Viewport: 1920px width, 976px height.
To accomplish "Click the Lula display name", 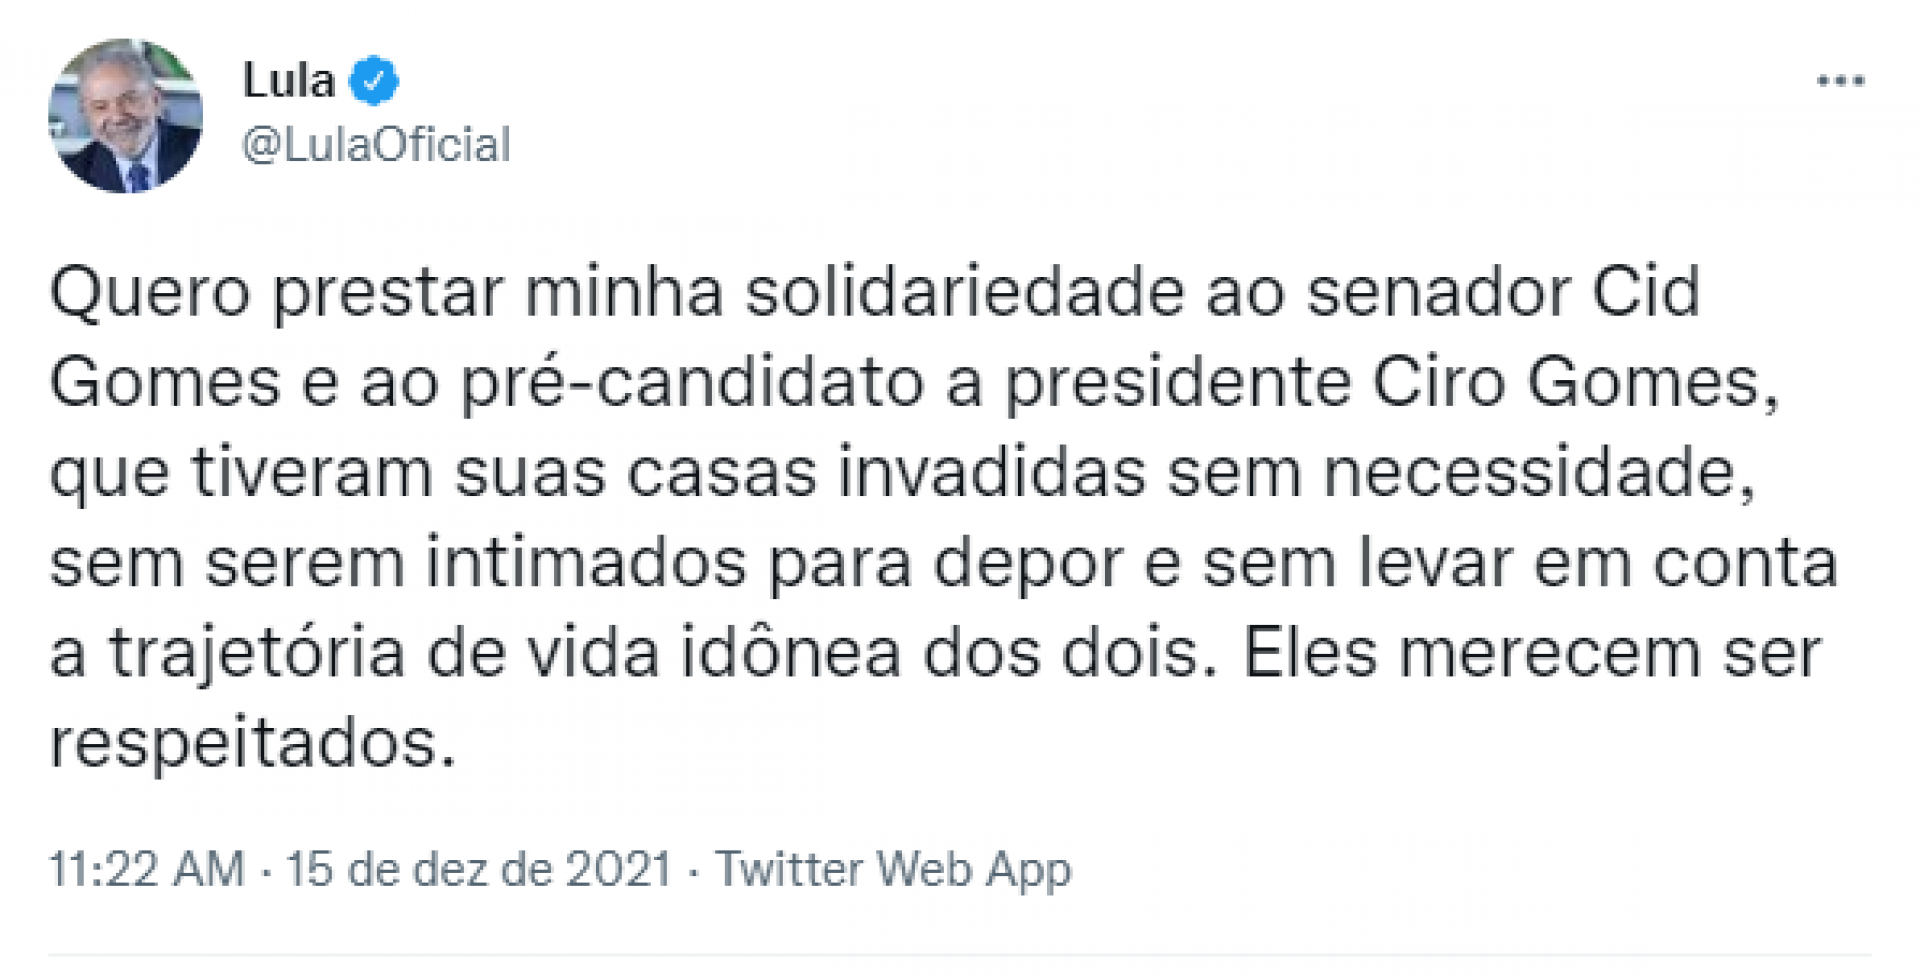I will 290,80.
